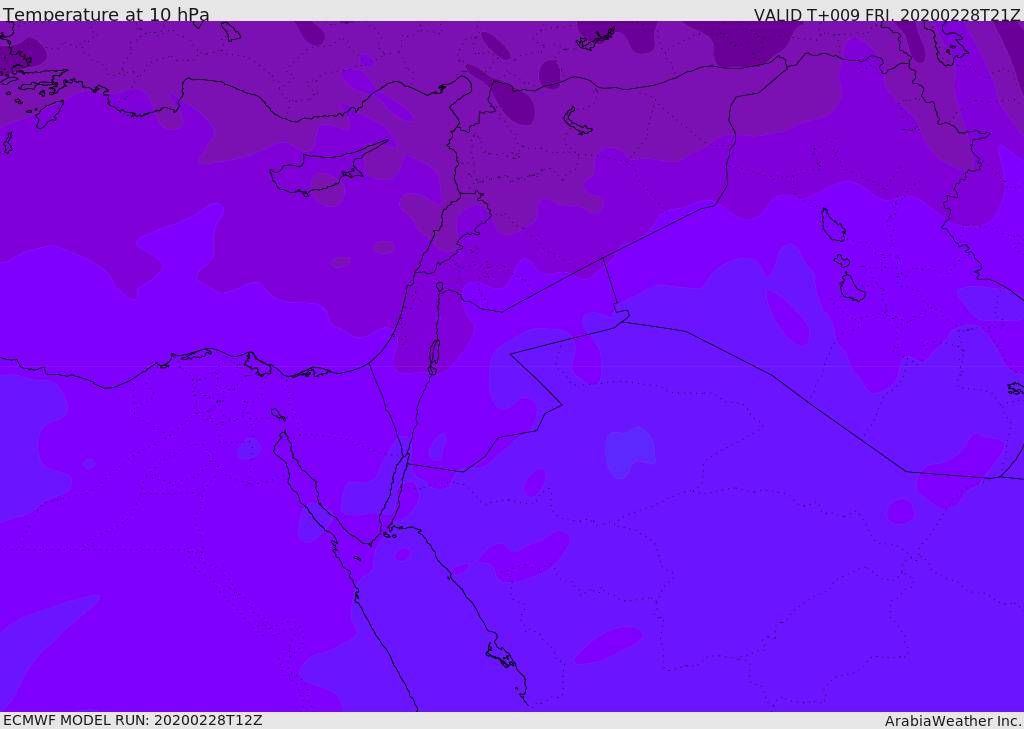Click the "Temperature at 10 hPa" title
Image resolution: width=1024 pixels, height=729 pixels.
106,15
